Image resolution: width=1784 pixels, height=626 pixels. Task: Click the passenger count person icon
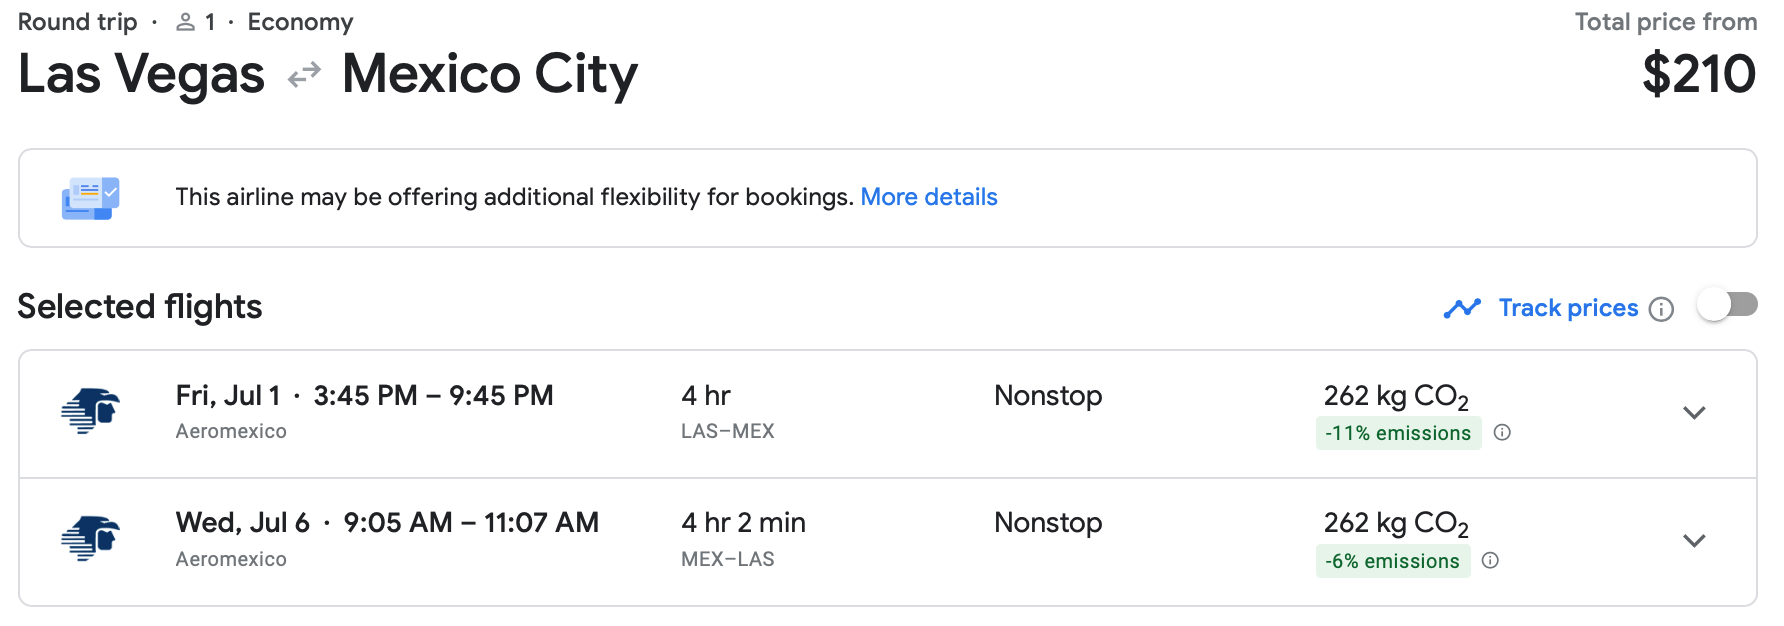(185, 22)
